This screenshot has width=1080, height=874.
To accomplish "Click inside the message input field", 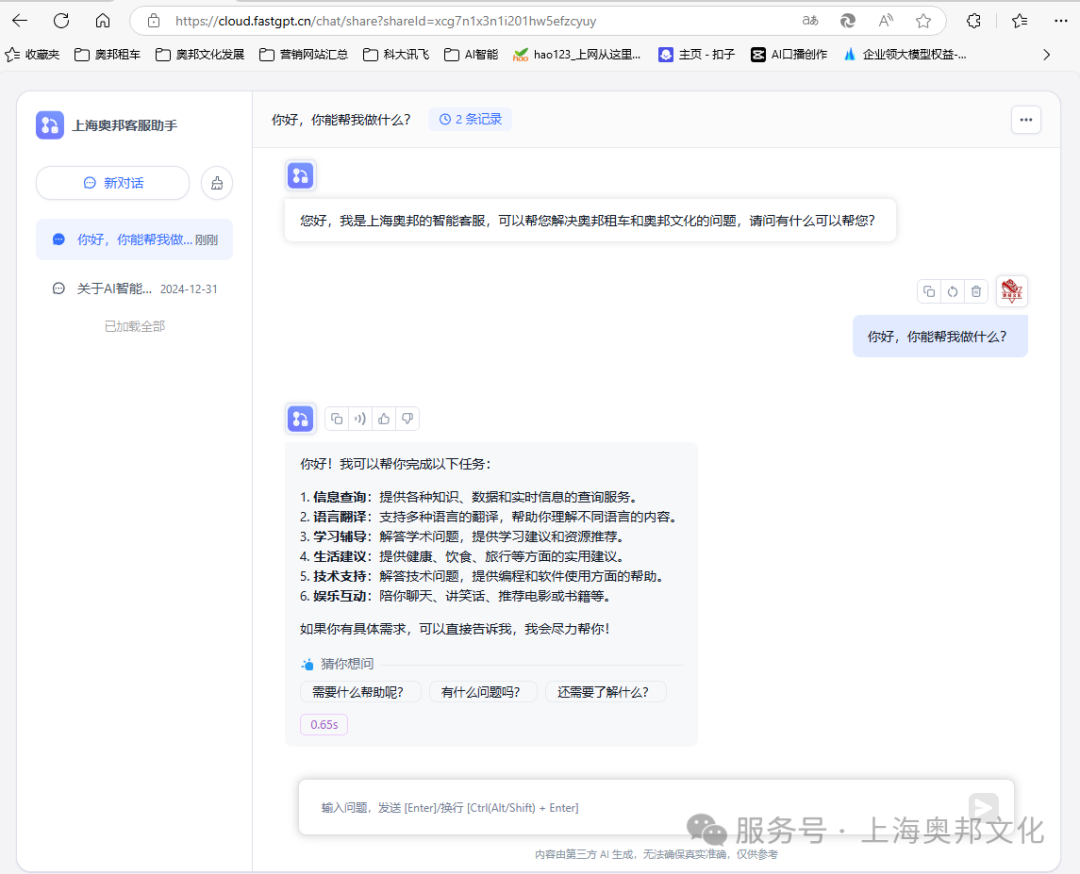I will coord(600,807).
